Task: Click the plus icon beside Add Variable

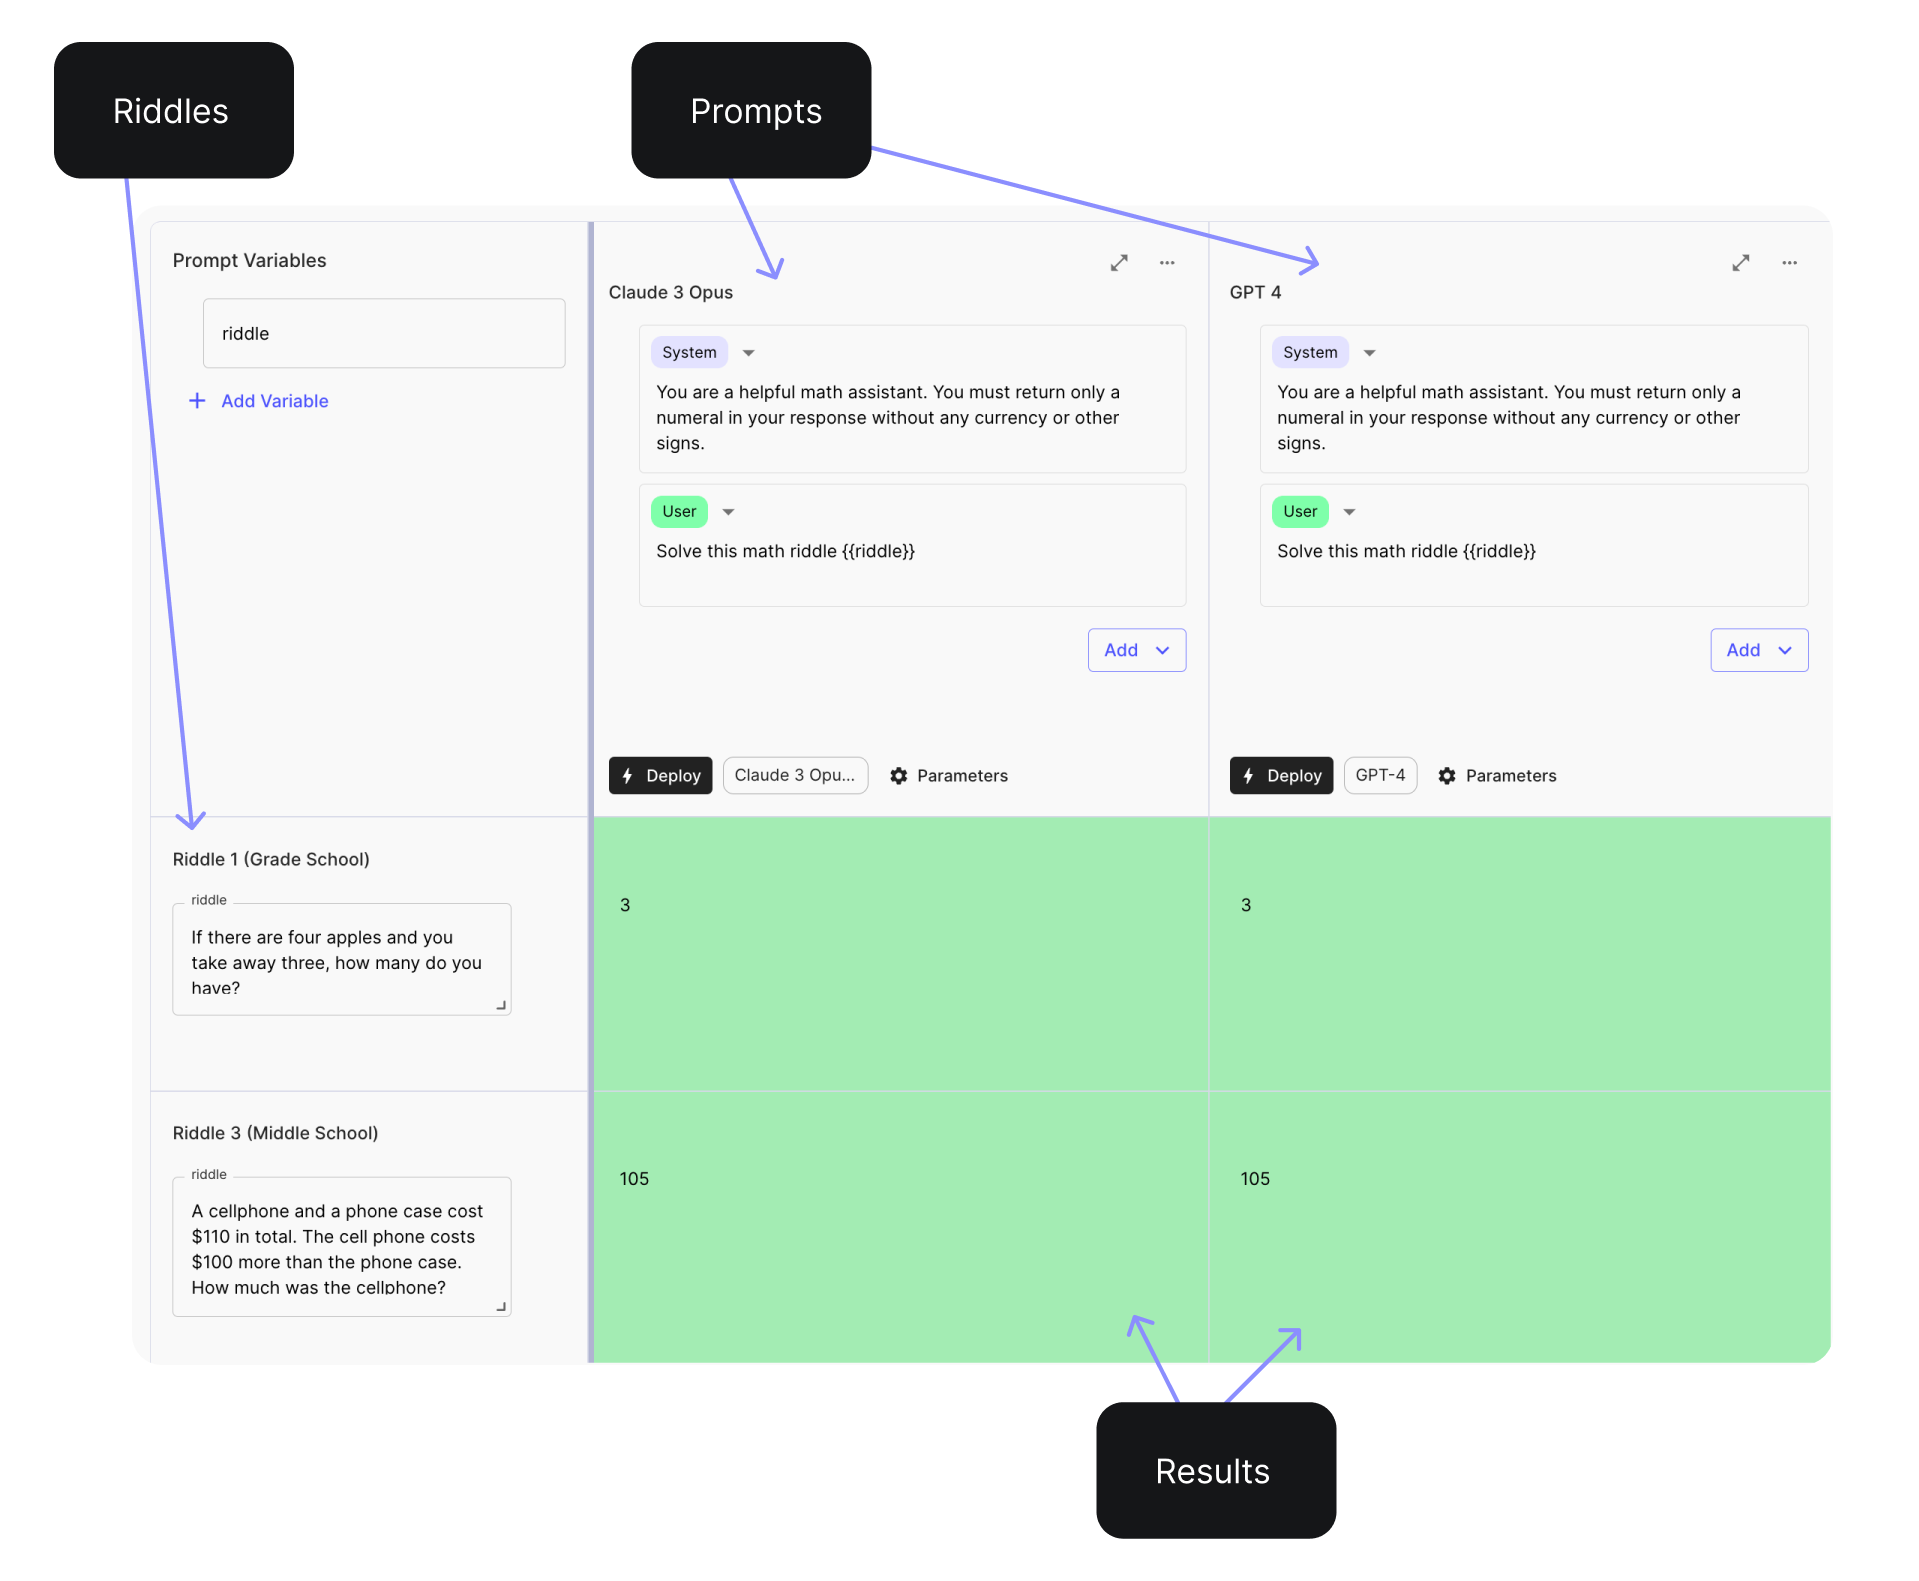Action: 197,401
